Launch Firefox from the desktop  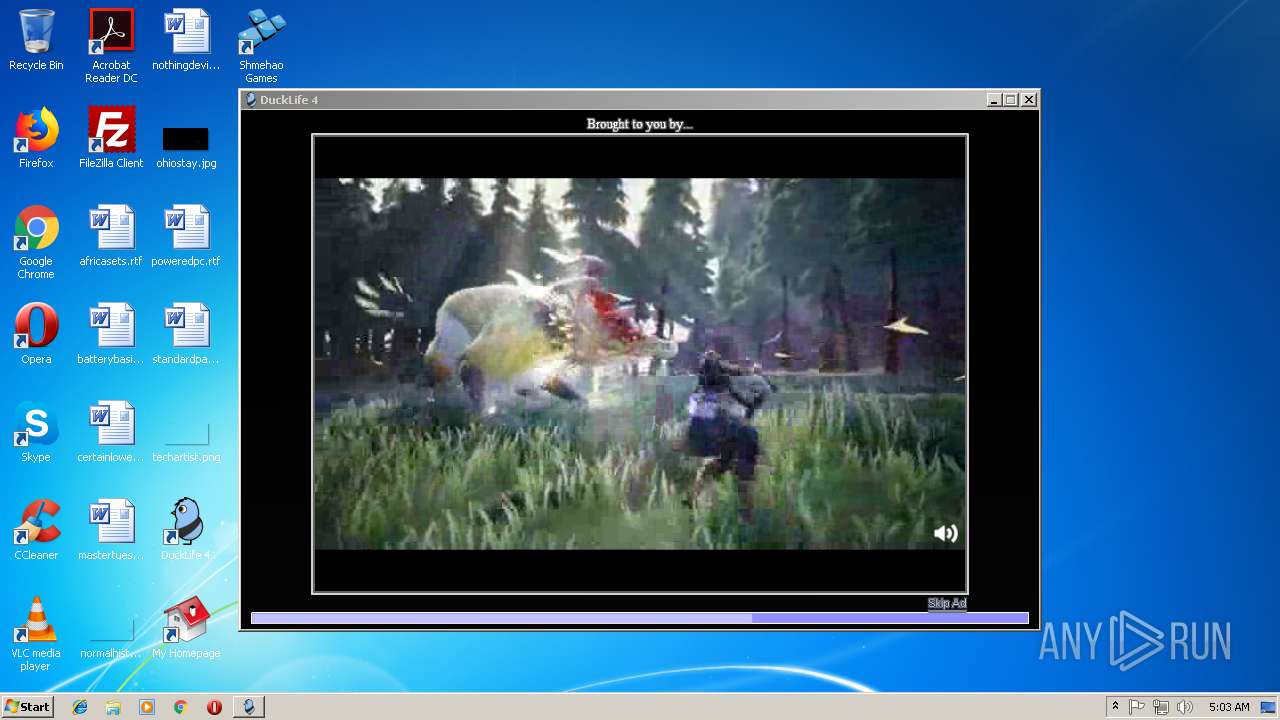pyautogui.click(x=36, y=138)
